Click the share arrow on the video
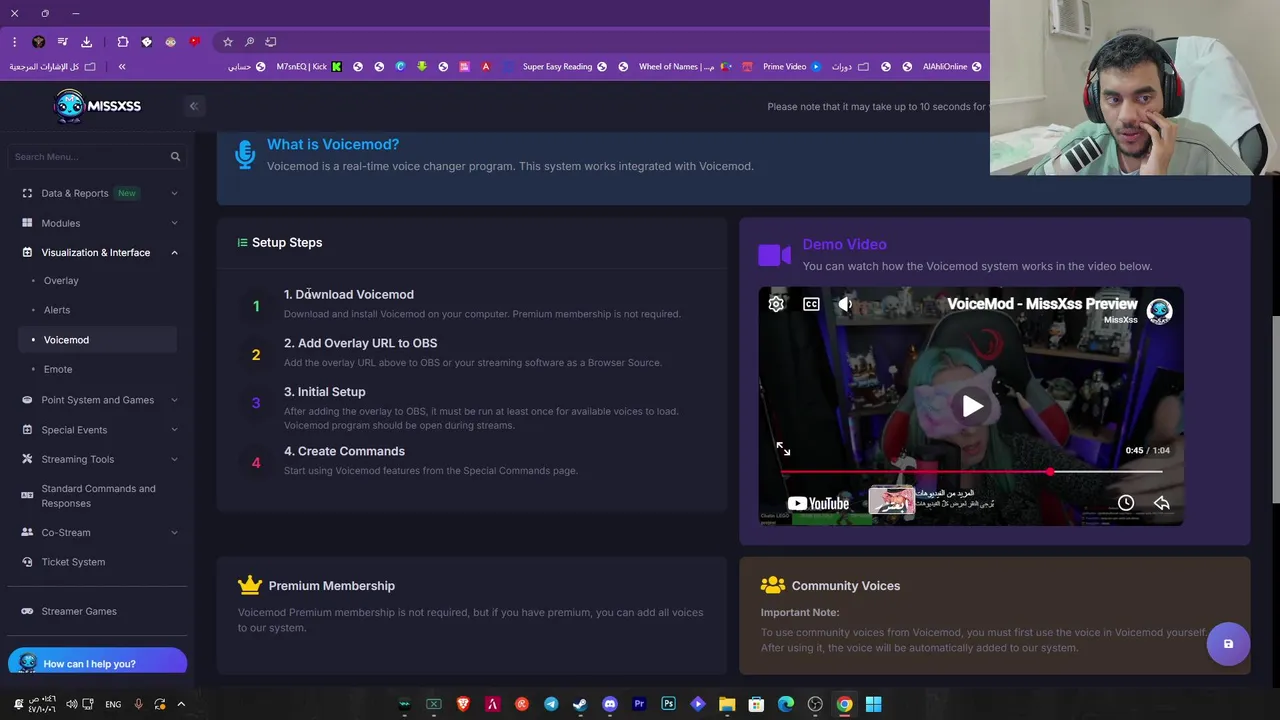The height and width of the screenshot is (720, 1280). [x=1161, y=503]
